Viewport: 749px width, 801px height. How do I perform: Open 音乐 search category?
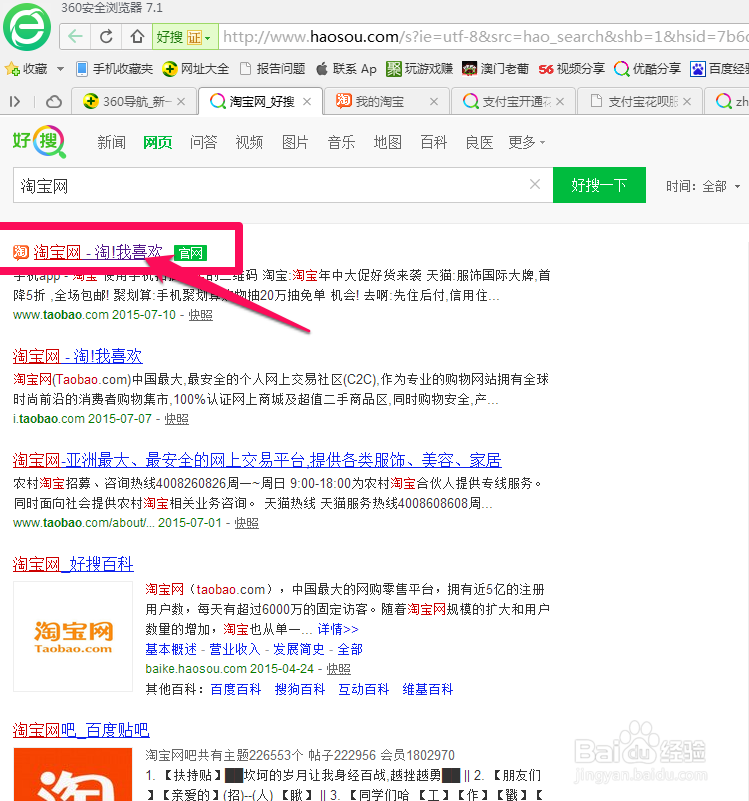point(341,142)
